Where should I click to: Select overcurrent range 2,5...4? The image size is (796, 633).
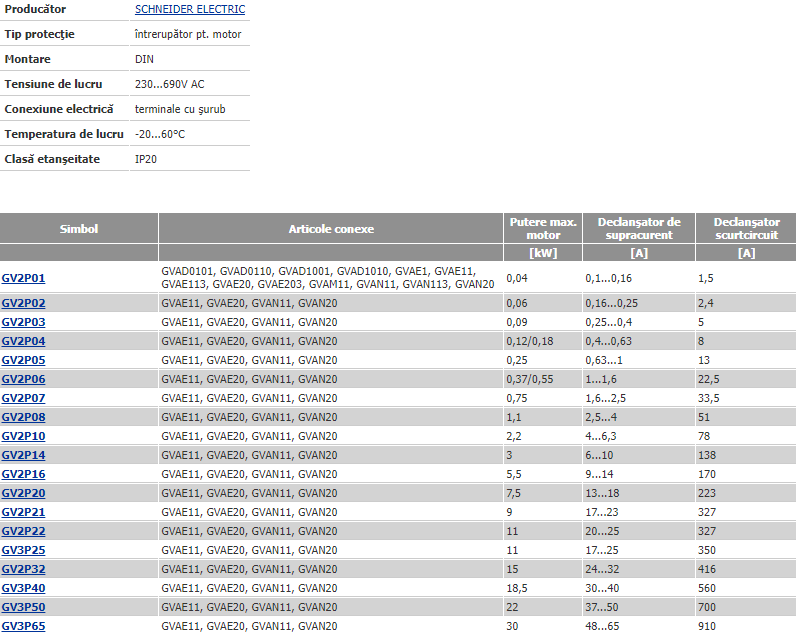tap(601, 417)
